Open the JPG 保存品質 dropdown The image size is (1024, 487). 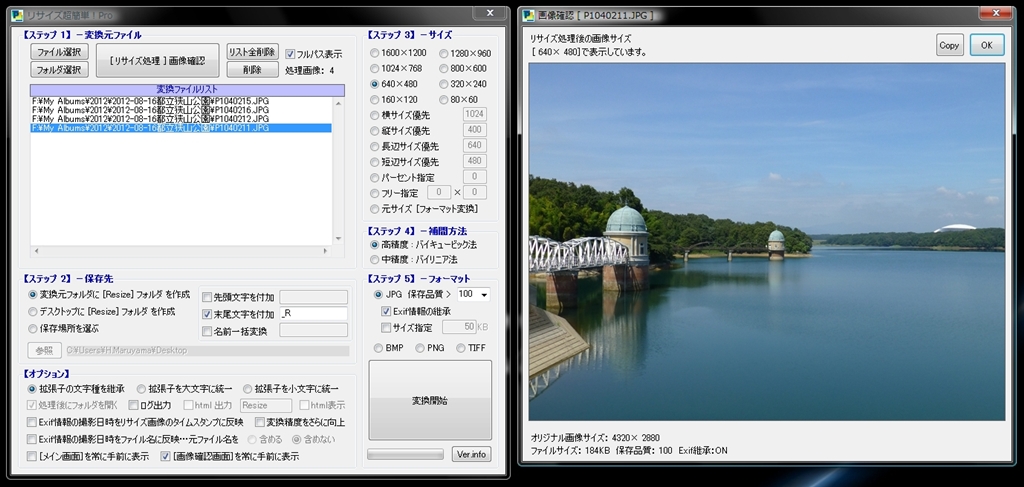coord(484,295)
